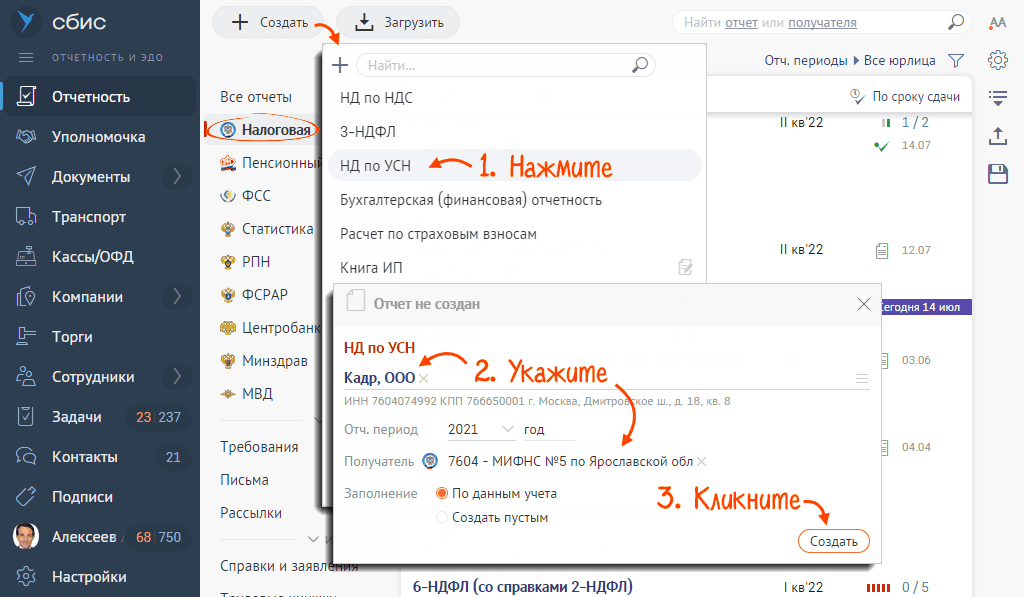Click the Найти search field in dropdown

tap(496, 65)
